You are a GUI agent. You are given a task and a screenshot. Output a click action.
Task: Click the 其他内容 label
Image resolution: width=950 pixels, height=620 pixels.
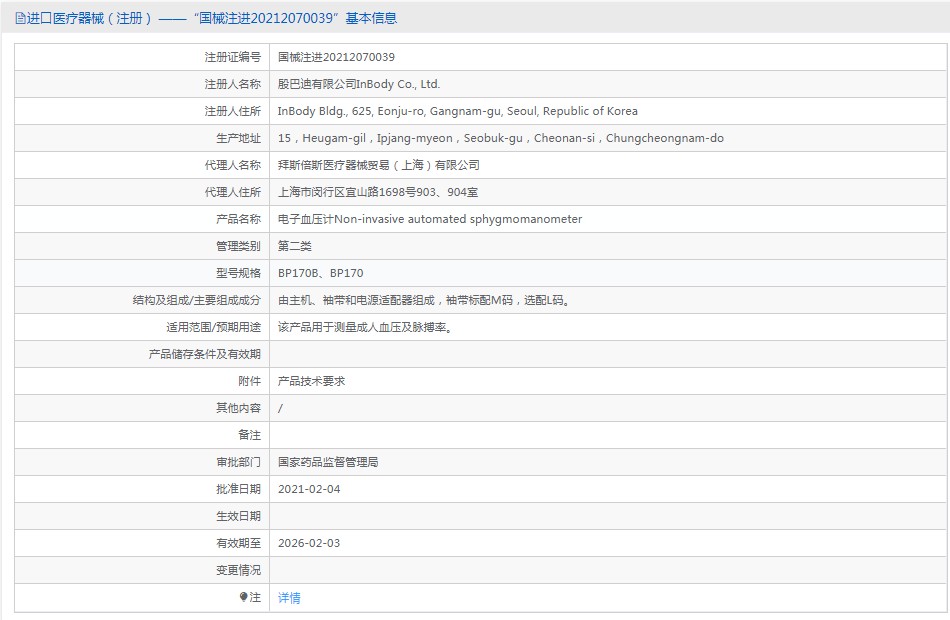point(239,408)
